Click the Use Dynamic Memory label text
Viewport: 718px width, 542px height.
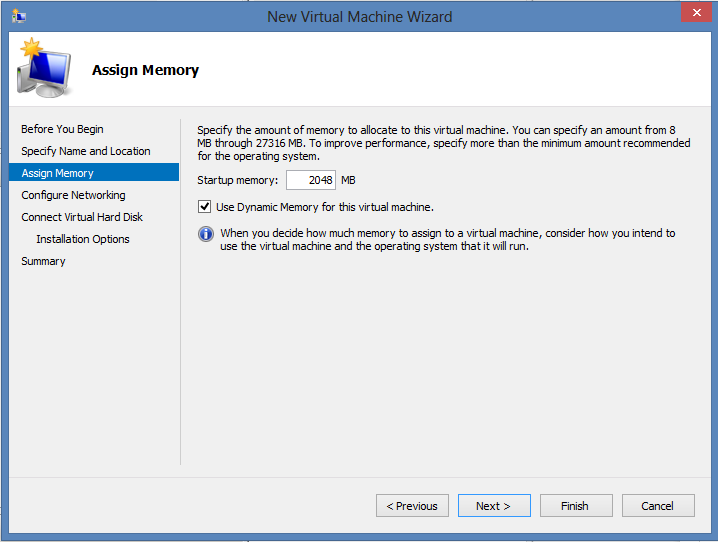(x=324, y=207)
